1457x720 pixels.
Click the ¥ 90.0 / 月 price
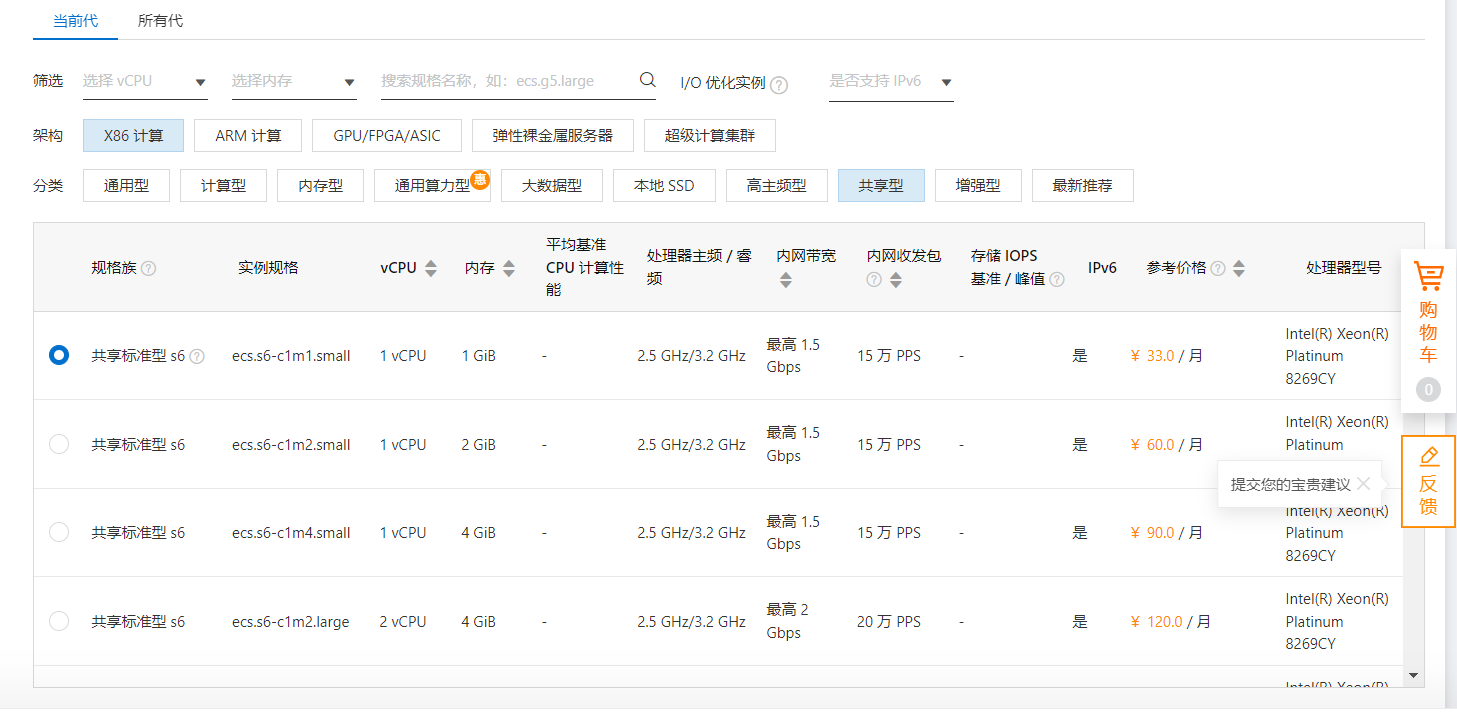point(1166,532)
